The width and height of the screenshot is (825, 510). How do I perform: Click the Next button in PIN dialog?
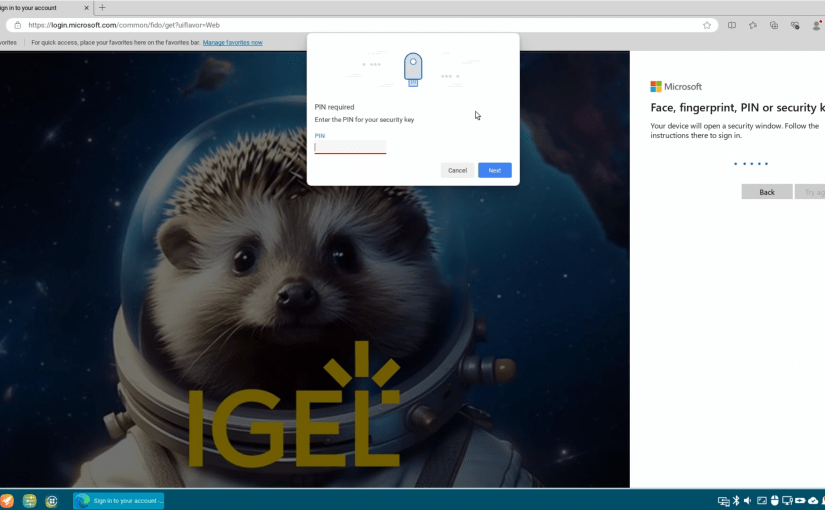(494, 170)
